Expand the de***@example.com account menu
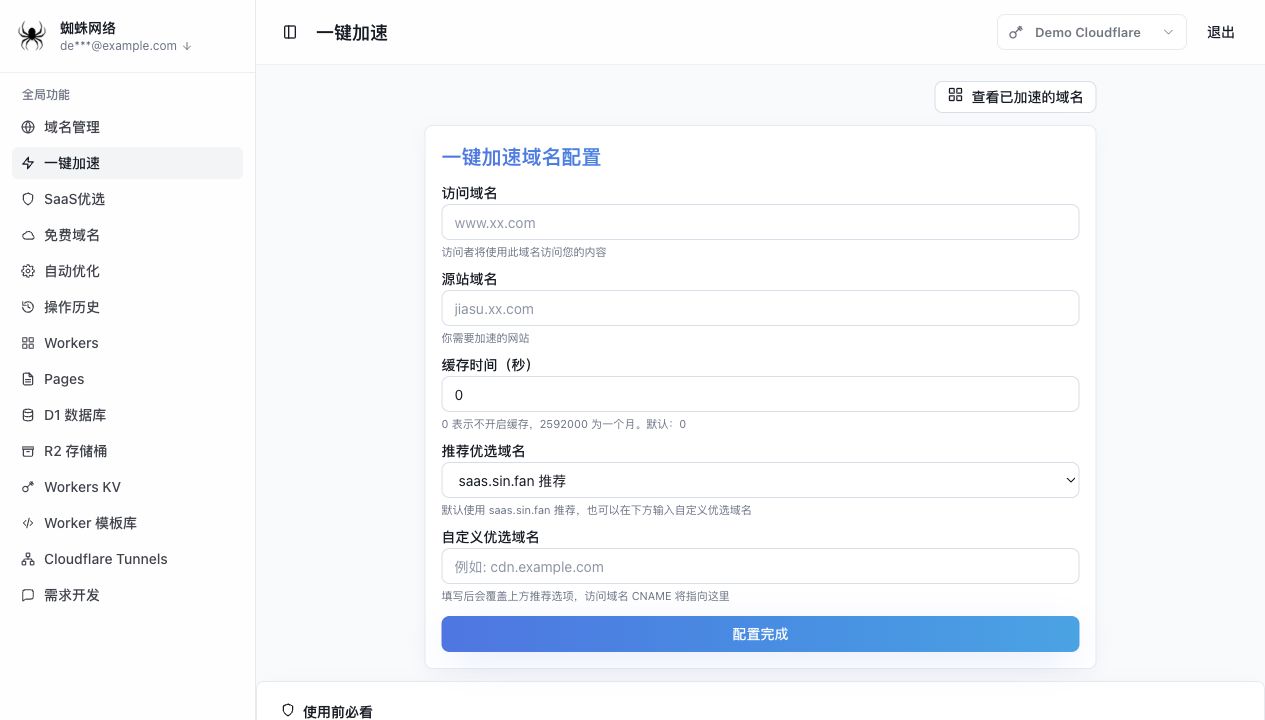The height and width of the screenshot is (720, 1265). (x=125, y=45)
